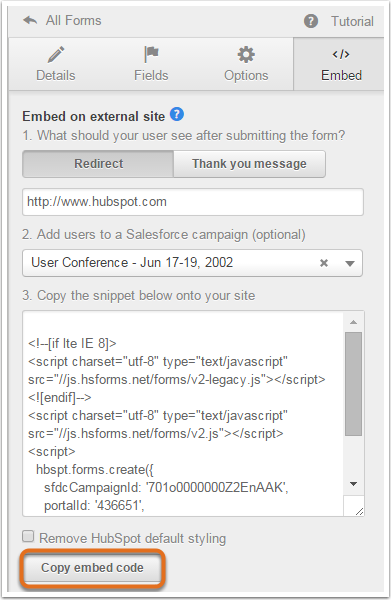This screenshot has height=600, width=391.
Task: Click the redirect URL input field
Action: pos(193,202)
